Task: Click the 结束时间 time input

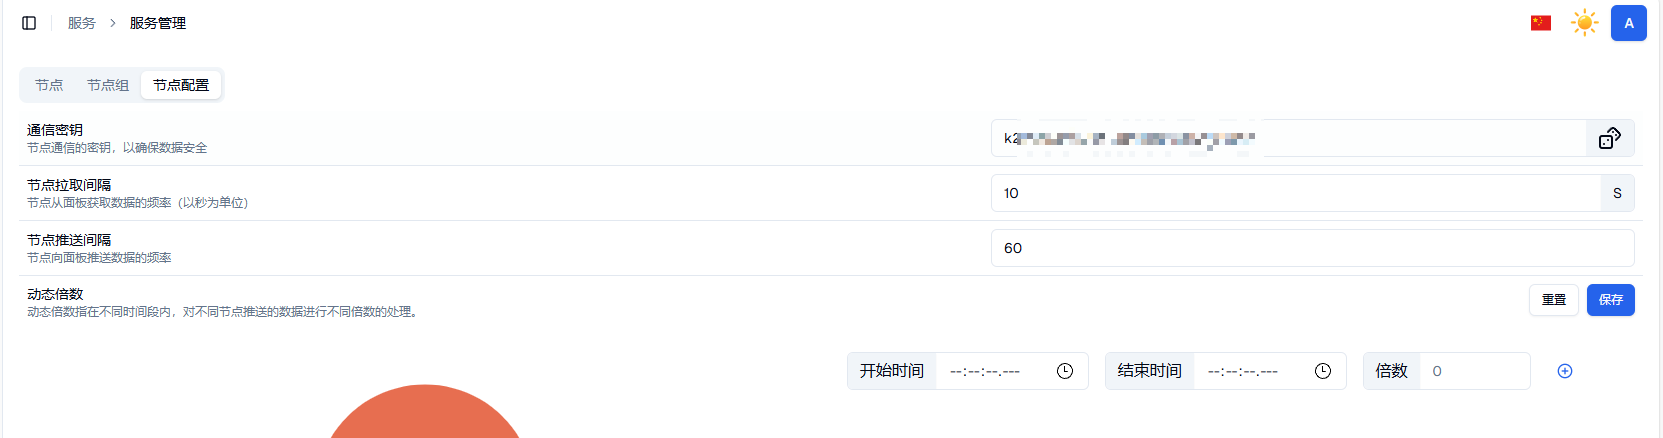Action: (x=1248, y=371)
